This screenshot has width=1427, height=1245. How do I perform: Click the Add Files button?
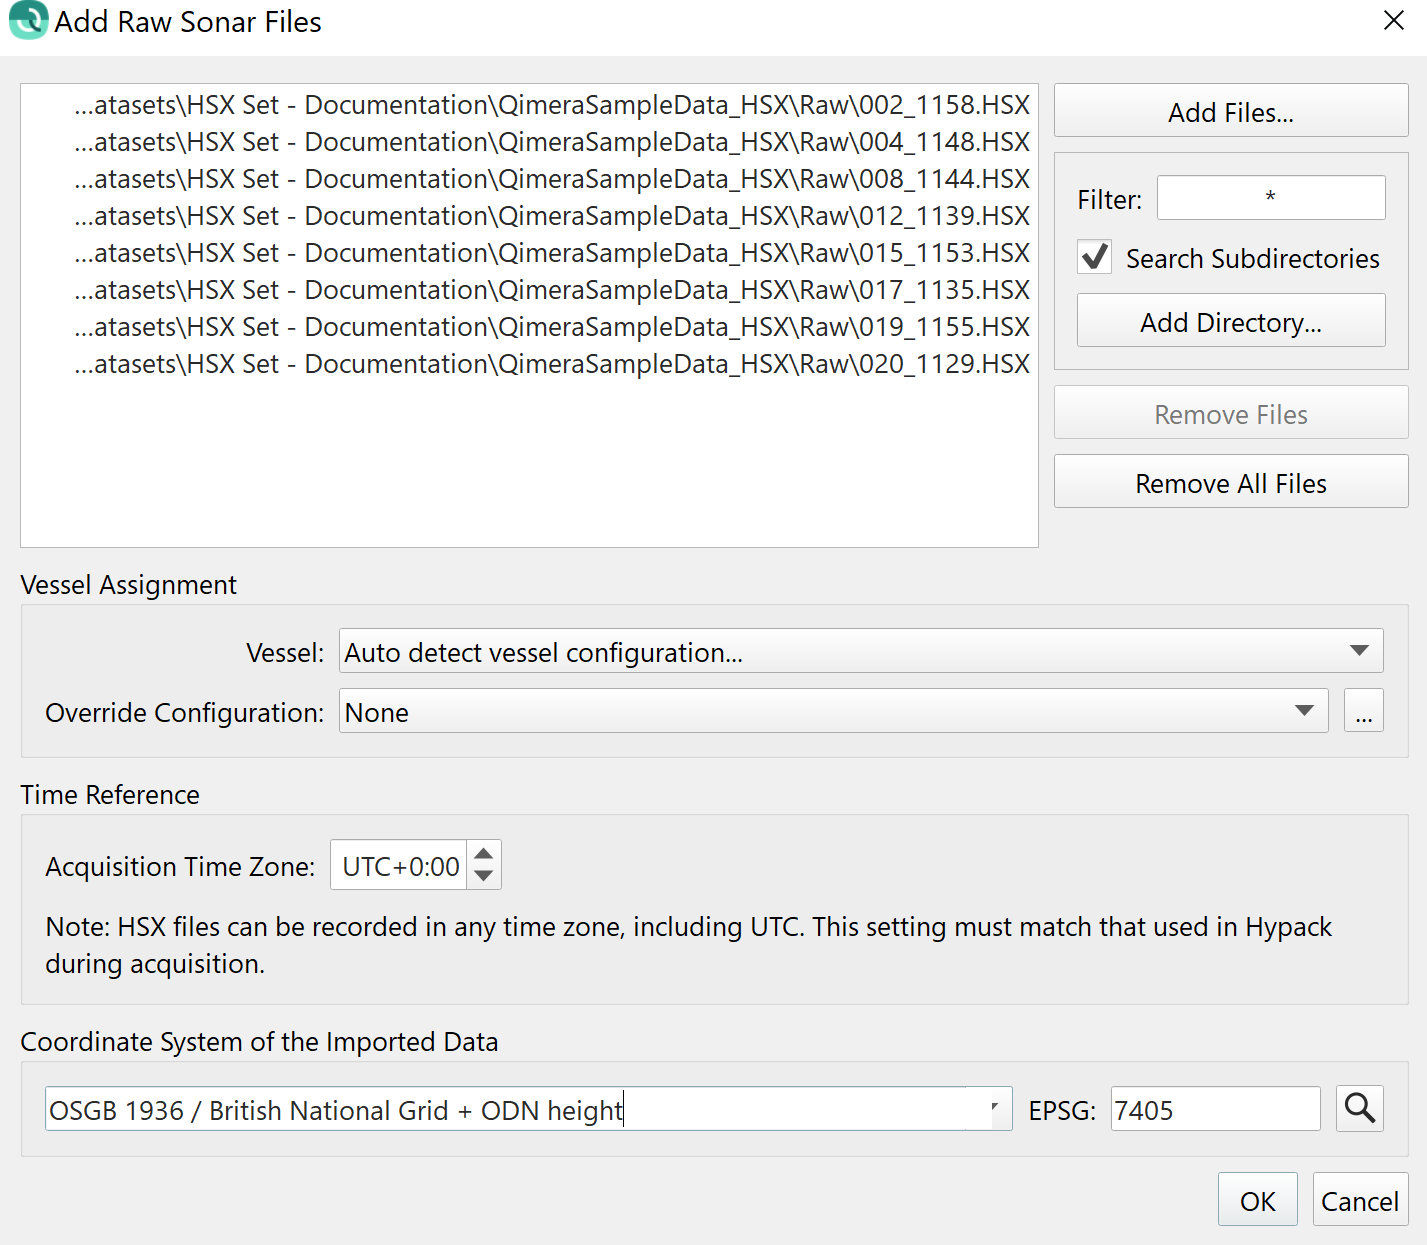click(x=1230, y=112)
